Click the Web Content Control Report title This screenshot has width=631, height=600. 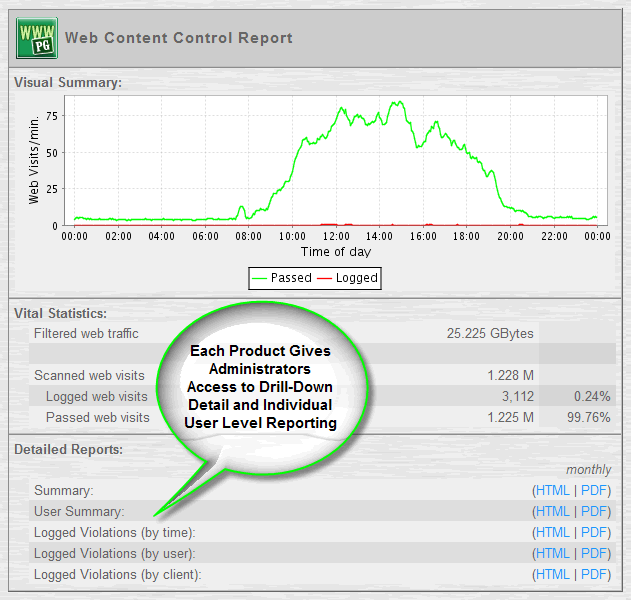point(179,38)
